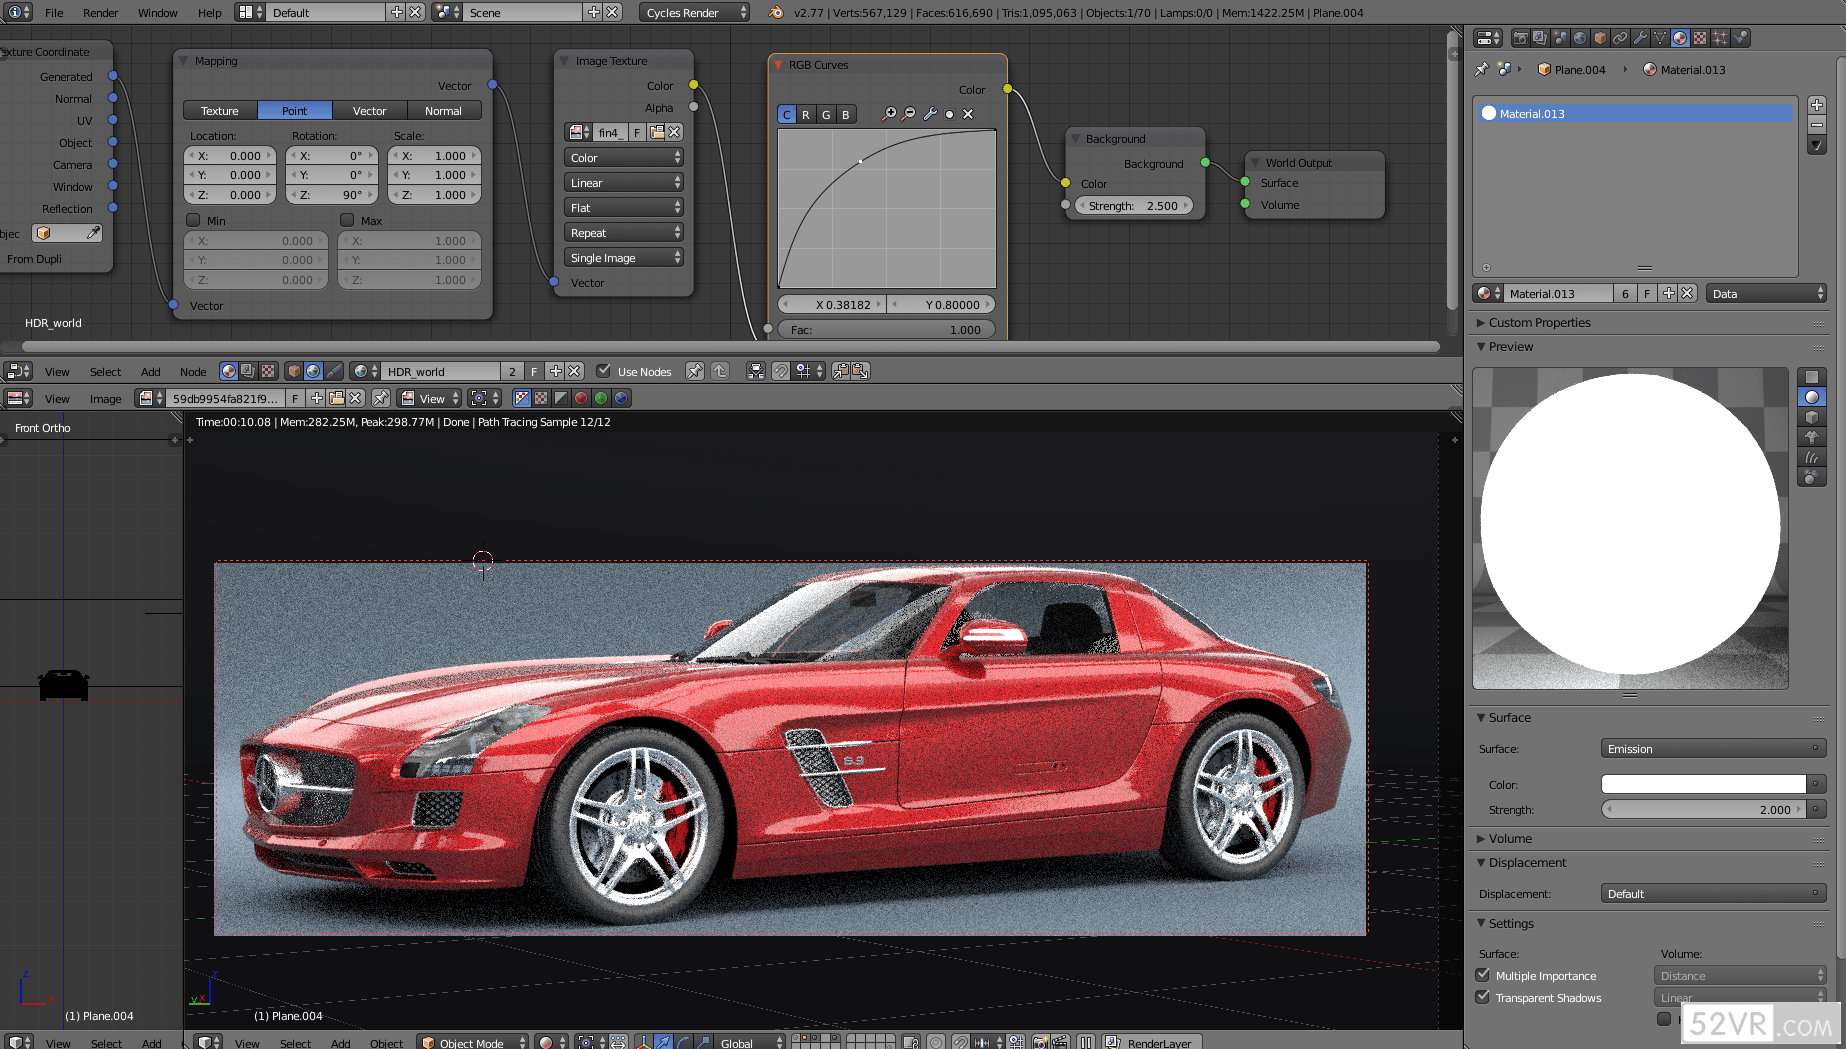Select Normal type in Mapping node
This screenshot has height=1049, width=1846.
click(444, 110)
